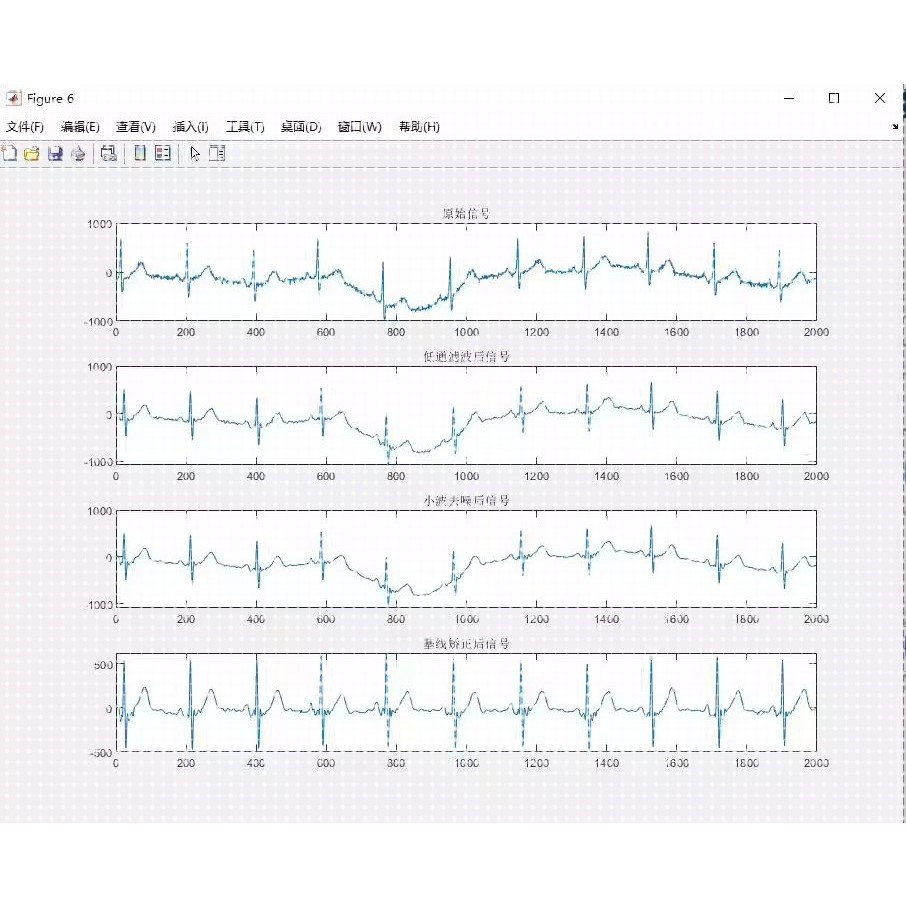Click the Insert Legend icon
906x906 pixels.
tap(163, 153)
